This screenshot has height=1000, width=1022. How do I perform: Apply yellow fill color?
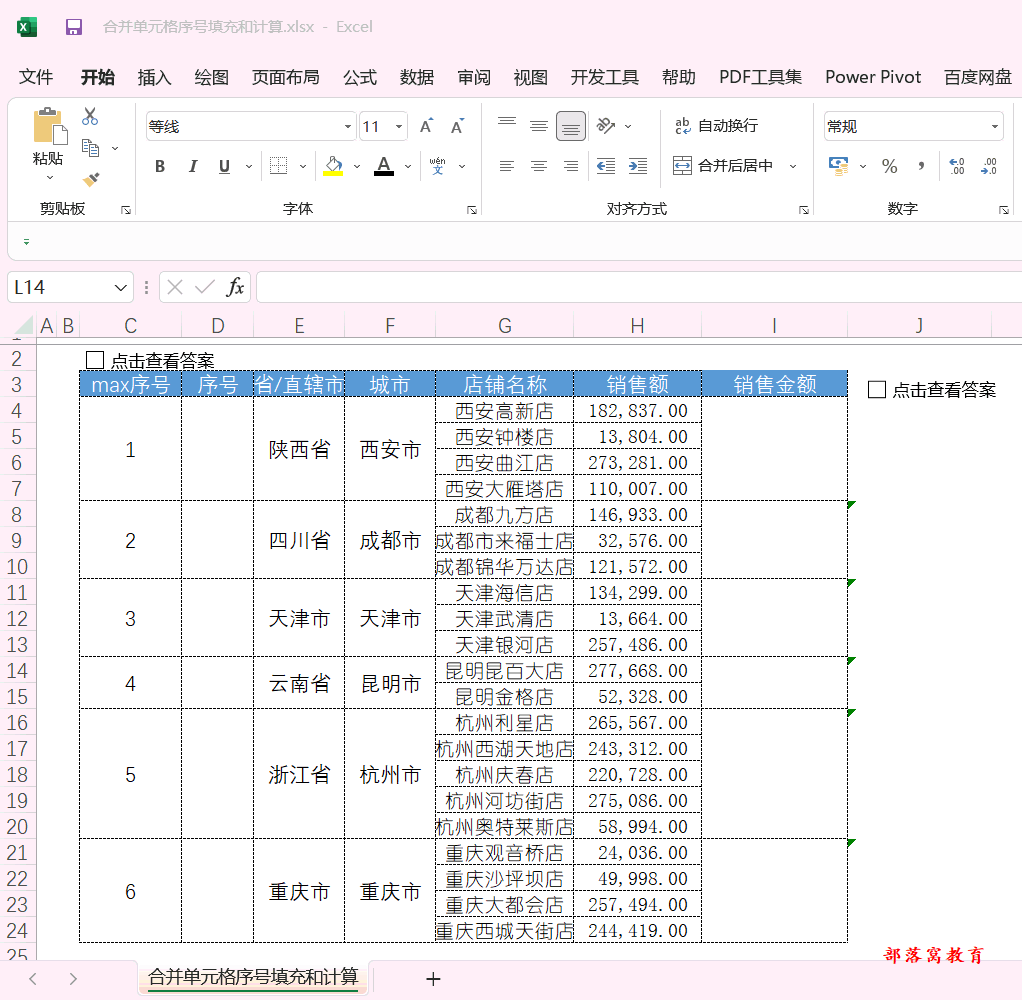[x=333, y=166]
